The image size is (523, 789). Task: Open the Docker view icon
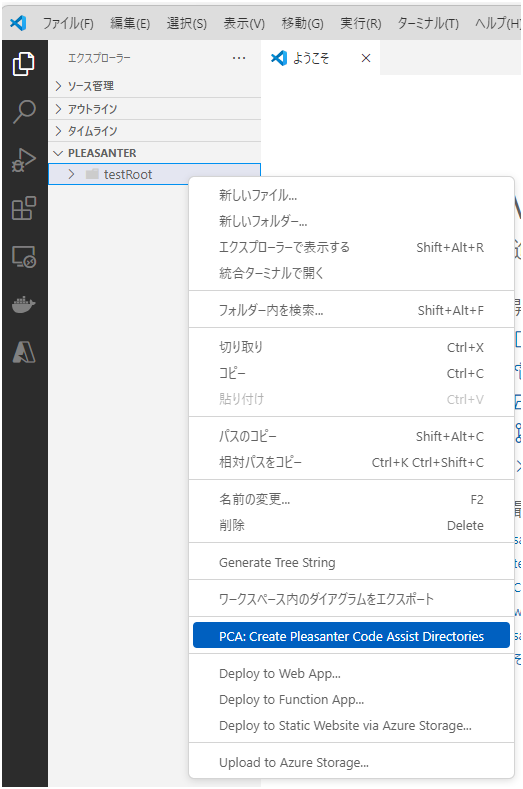pos(24,304)
